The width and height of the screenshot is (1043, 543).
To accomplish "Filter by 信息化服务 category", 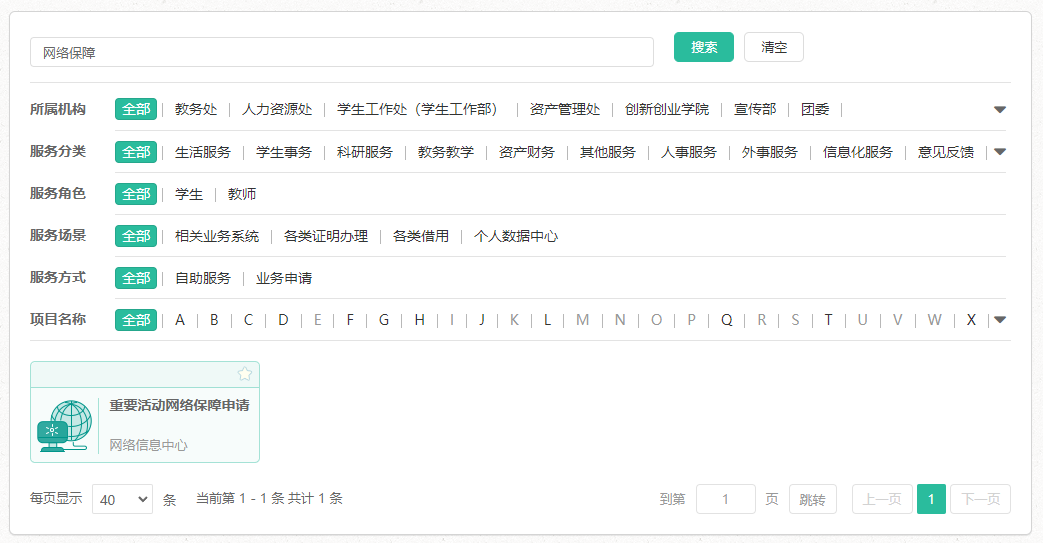I will (857, 152).
